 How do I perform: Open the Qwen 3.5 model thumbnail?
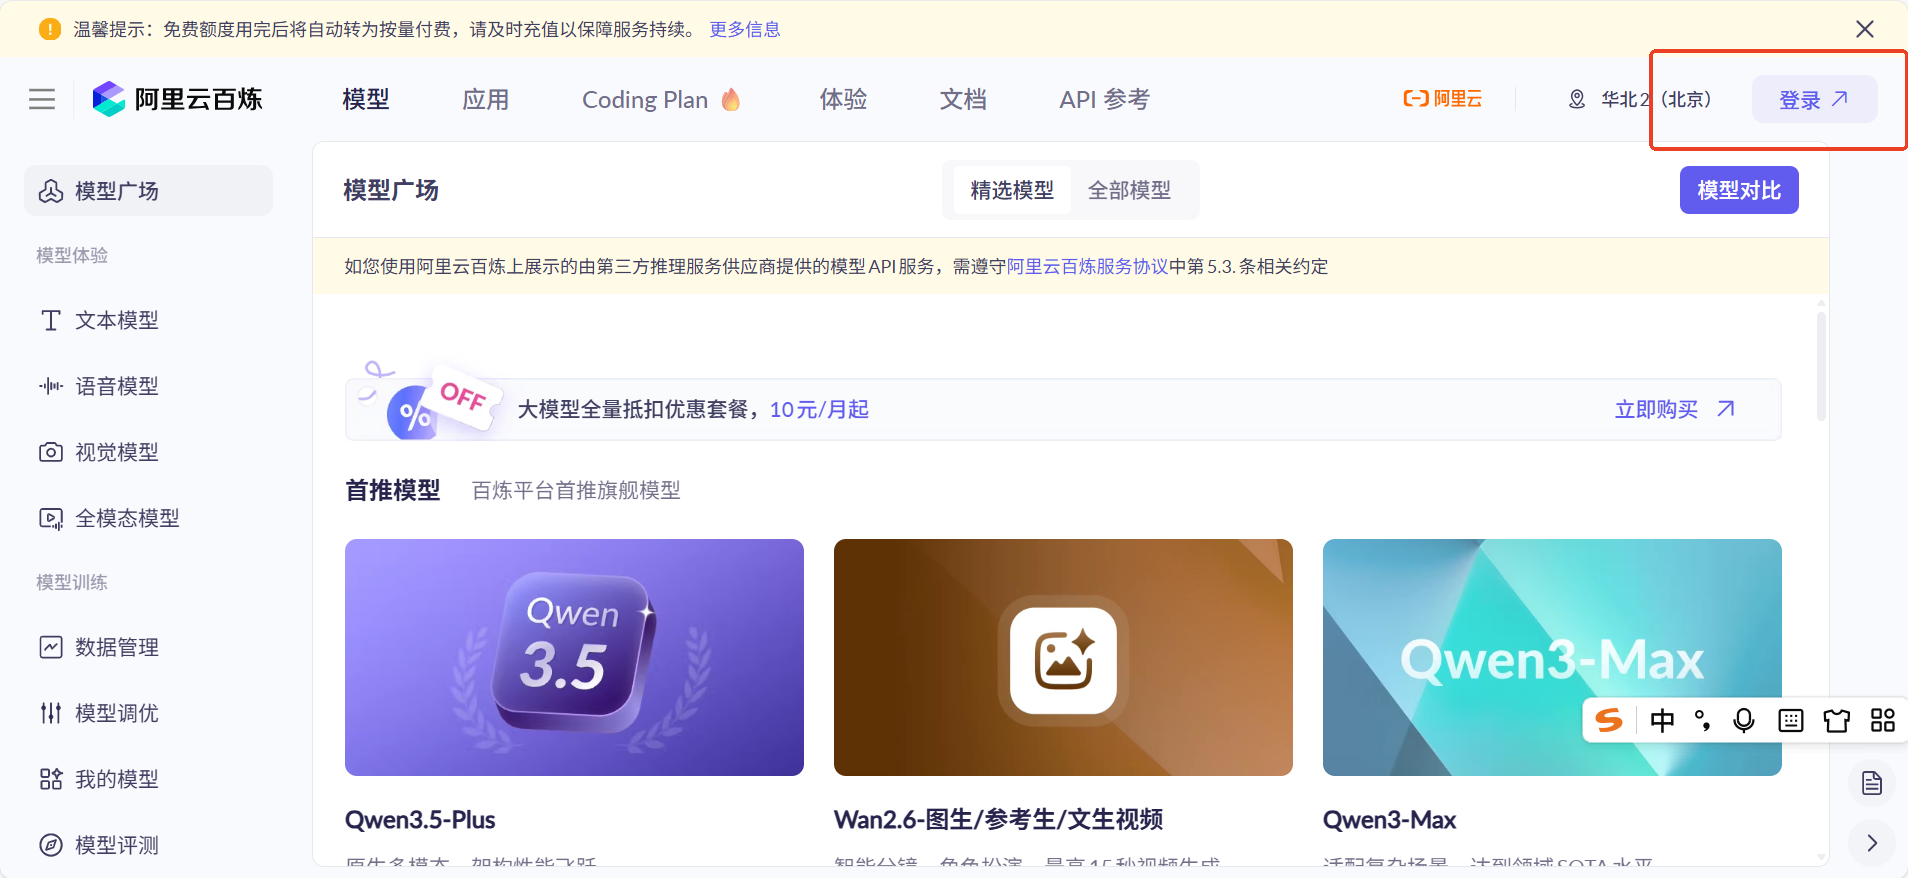coord(574,657)
